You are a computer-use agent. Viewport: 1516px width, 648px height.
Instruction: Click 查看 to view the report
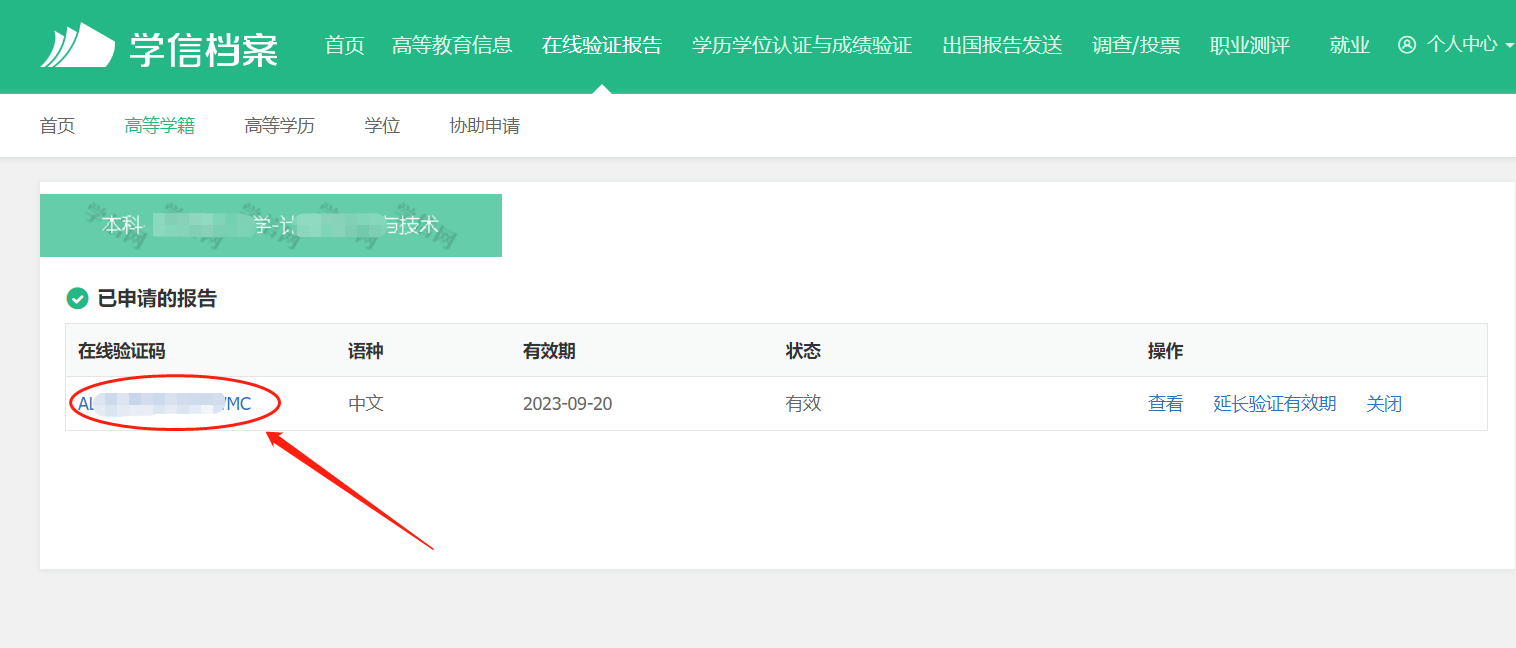pyautogui.click(x=1165, y=403)
